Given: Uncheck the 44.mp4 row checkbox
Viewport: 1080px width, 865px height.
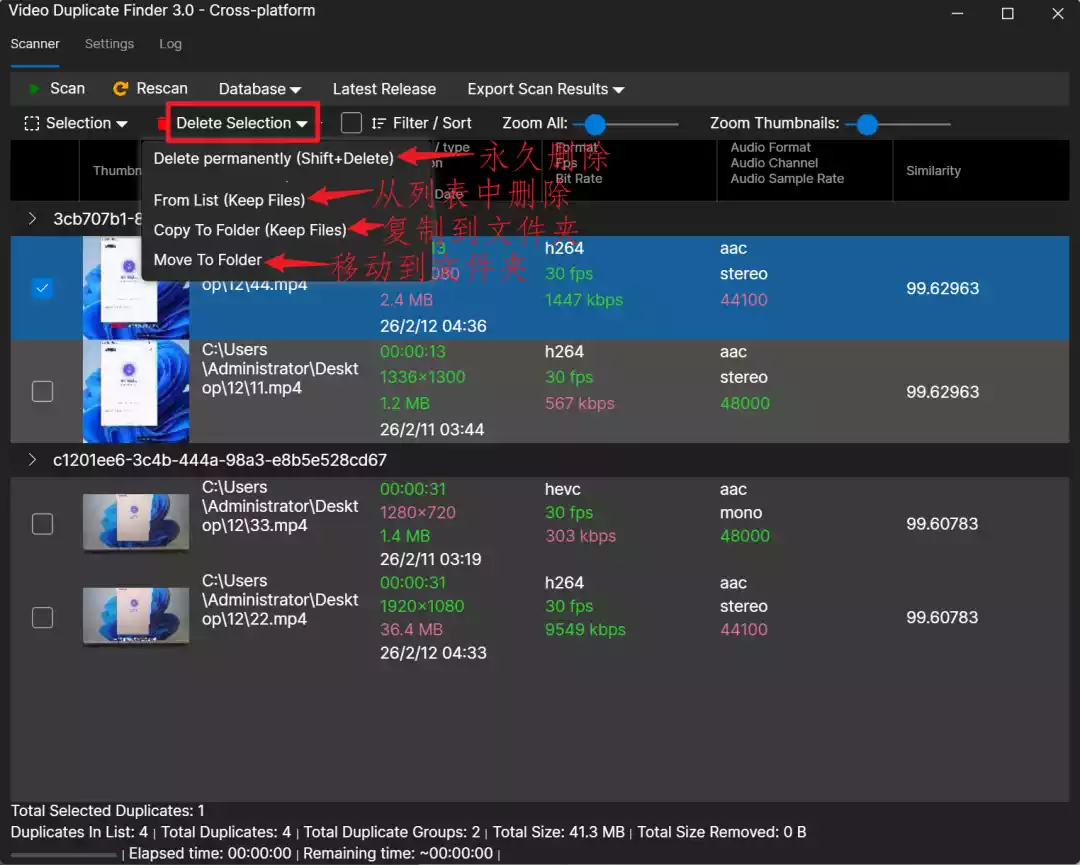Looking at the screenshot, I should tap(43, 288).
